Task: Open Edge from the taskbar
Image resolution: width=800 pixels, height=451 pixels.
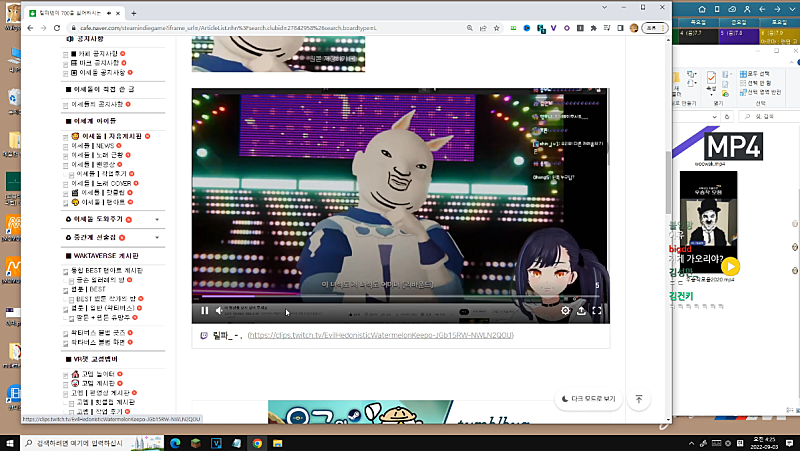Action: [x=175, y=443]
